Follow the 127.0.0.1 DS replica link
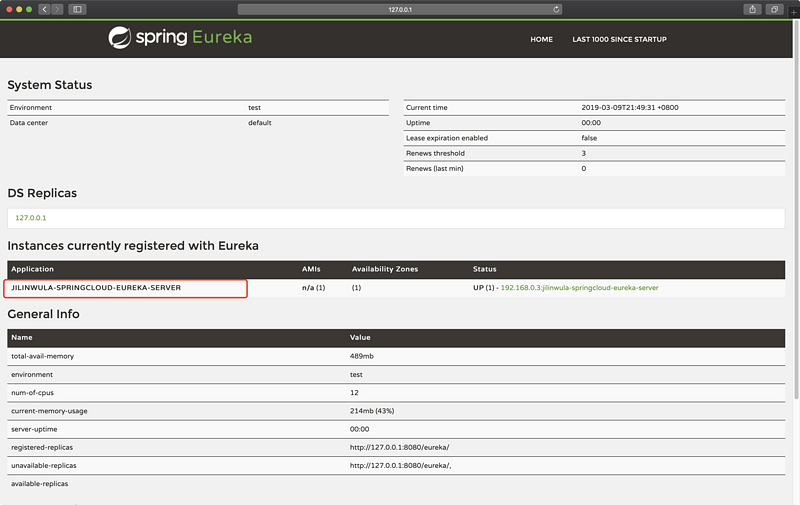 pyautogui.click(x=31, y=218)
